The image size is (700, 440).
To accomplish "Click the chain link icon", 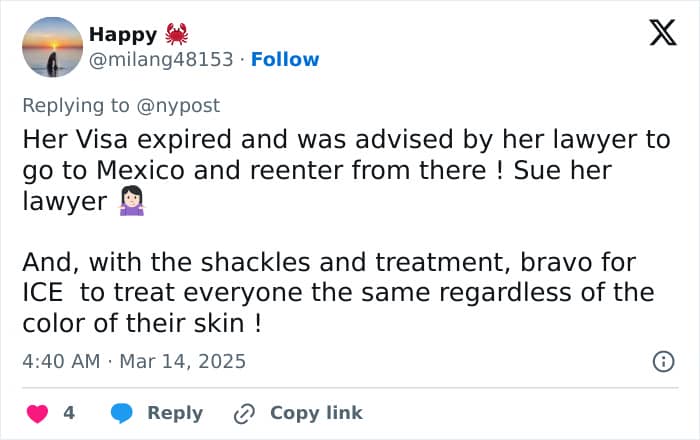I will [x=244, y=413].
